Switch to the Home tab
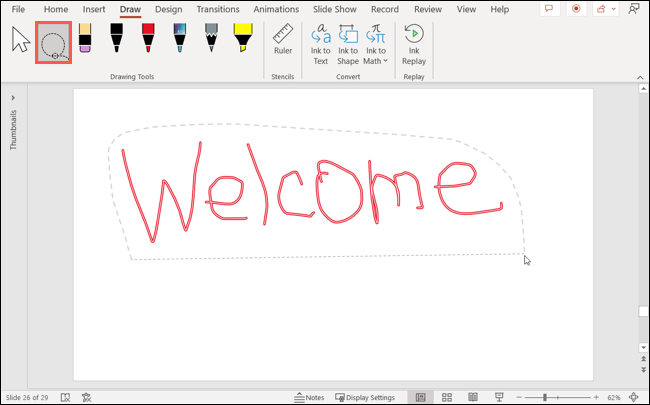Screen dimensions: 650x405 pyautogui.click(x=56, y=9)
